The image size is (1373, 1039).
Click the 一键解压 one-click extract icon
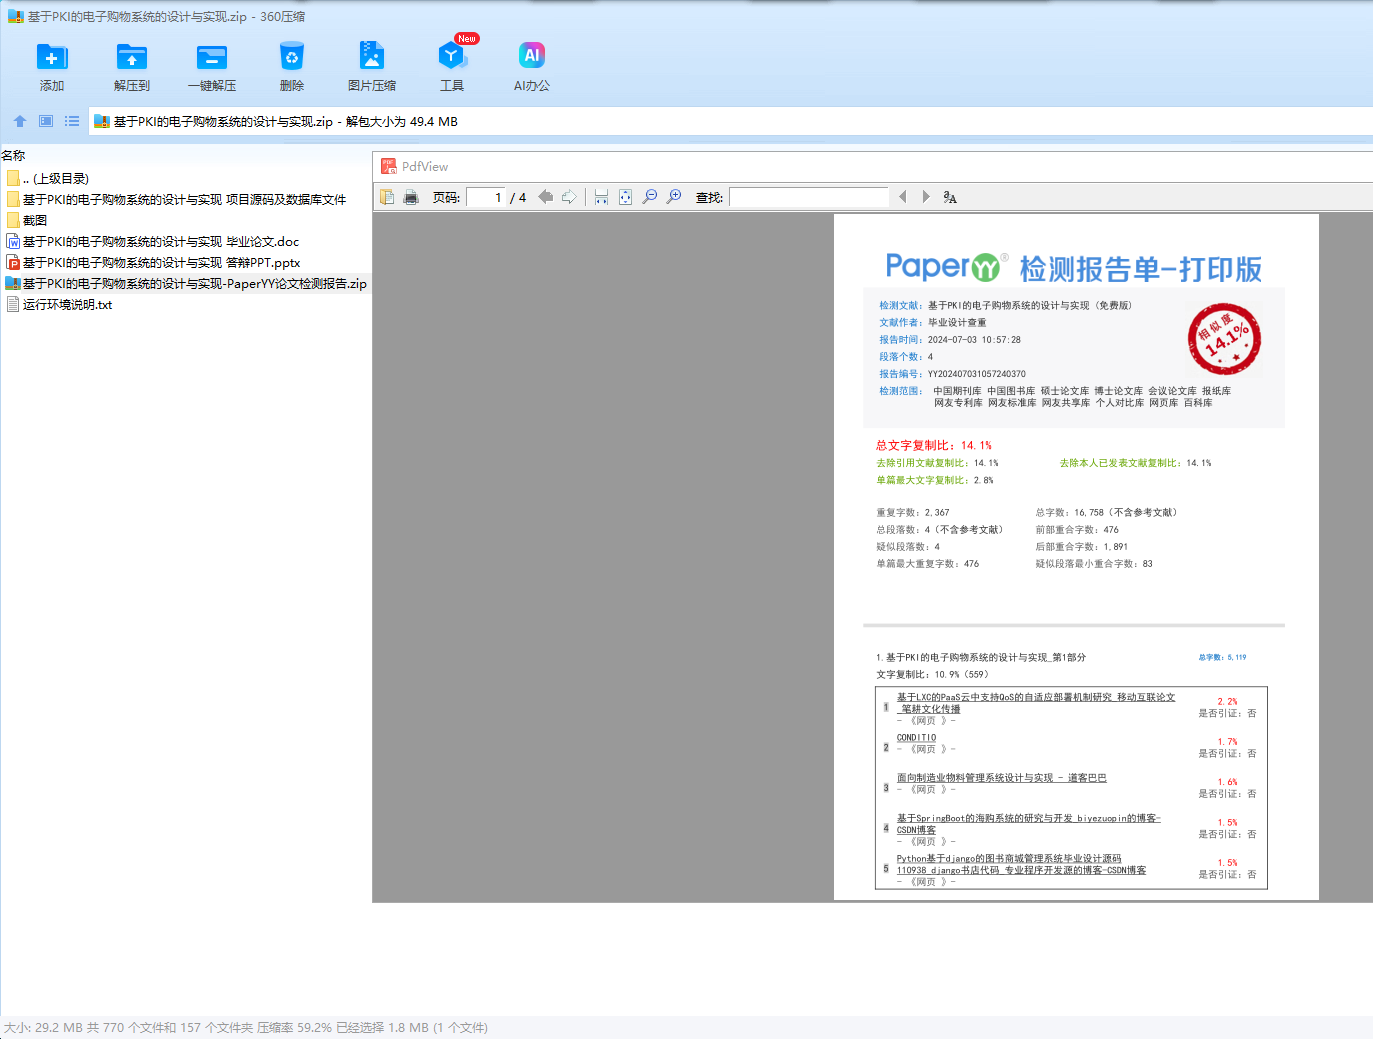pos(212,57)
